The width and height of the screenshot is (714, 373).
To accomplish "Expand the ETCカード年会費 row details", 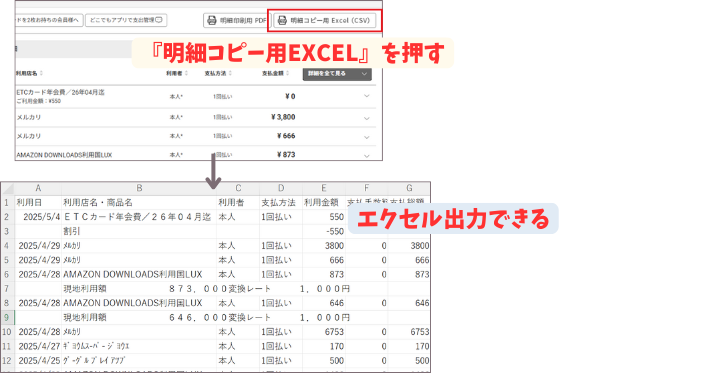I will coord(367,96).
